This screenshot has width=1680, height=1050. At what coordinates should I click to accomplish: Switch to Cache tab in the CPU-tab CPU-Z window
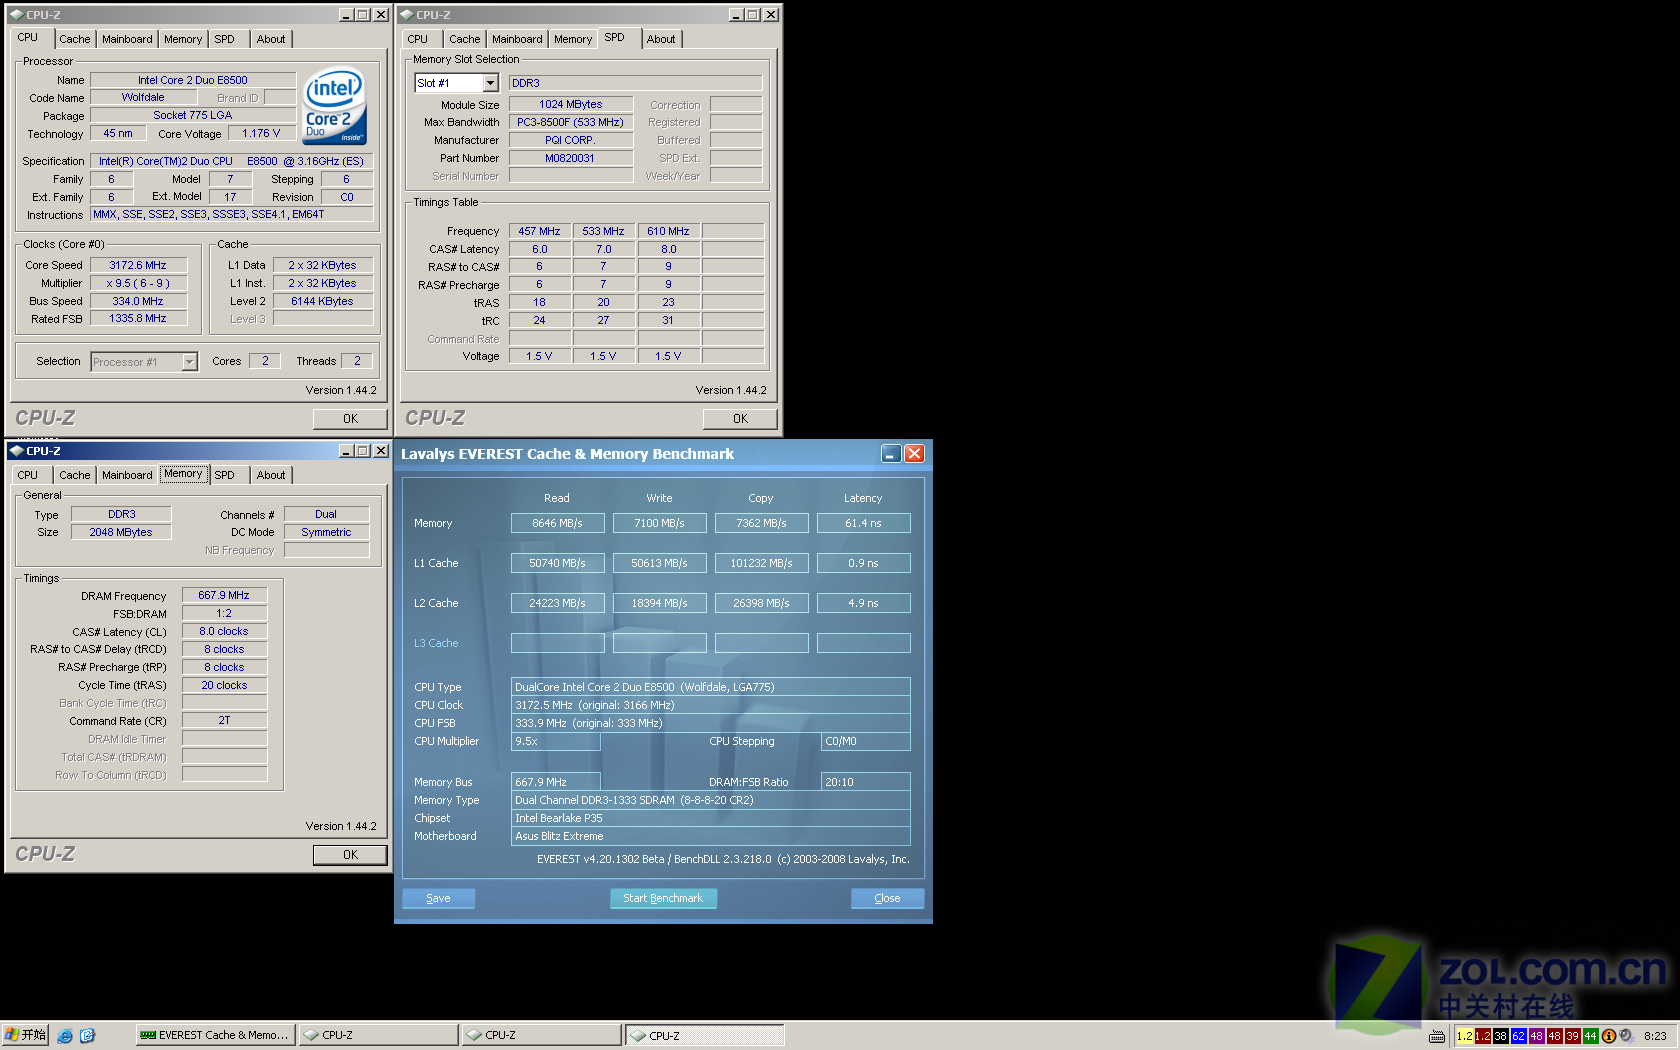tap(75, 39)
